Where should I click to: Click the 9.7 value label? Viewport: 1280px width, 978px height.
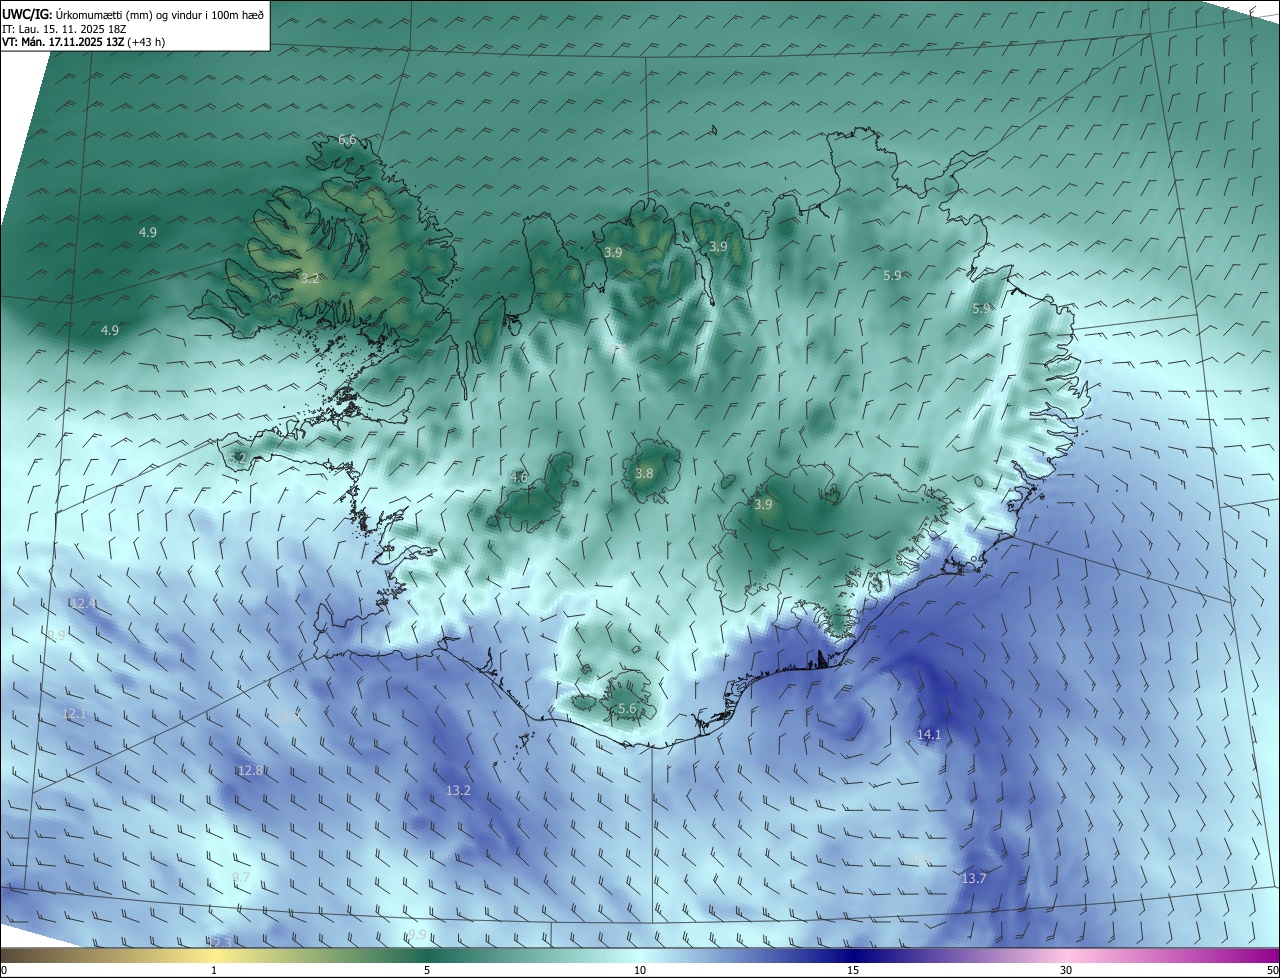240,877
